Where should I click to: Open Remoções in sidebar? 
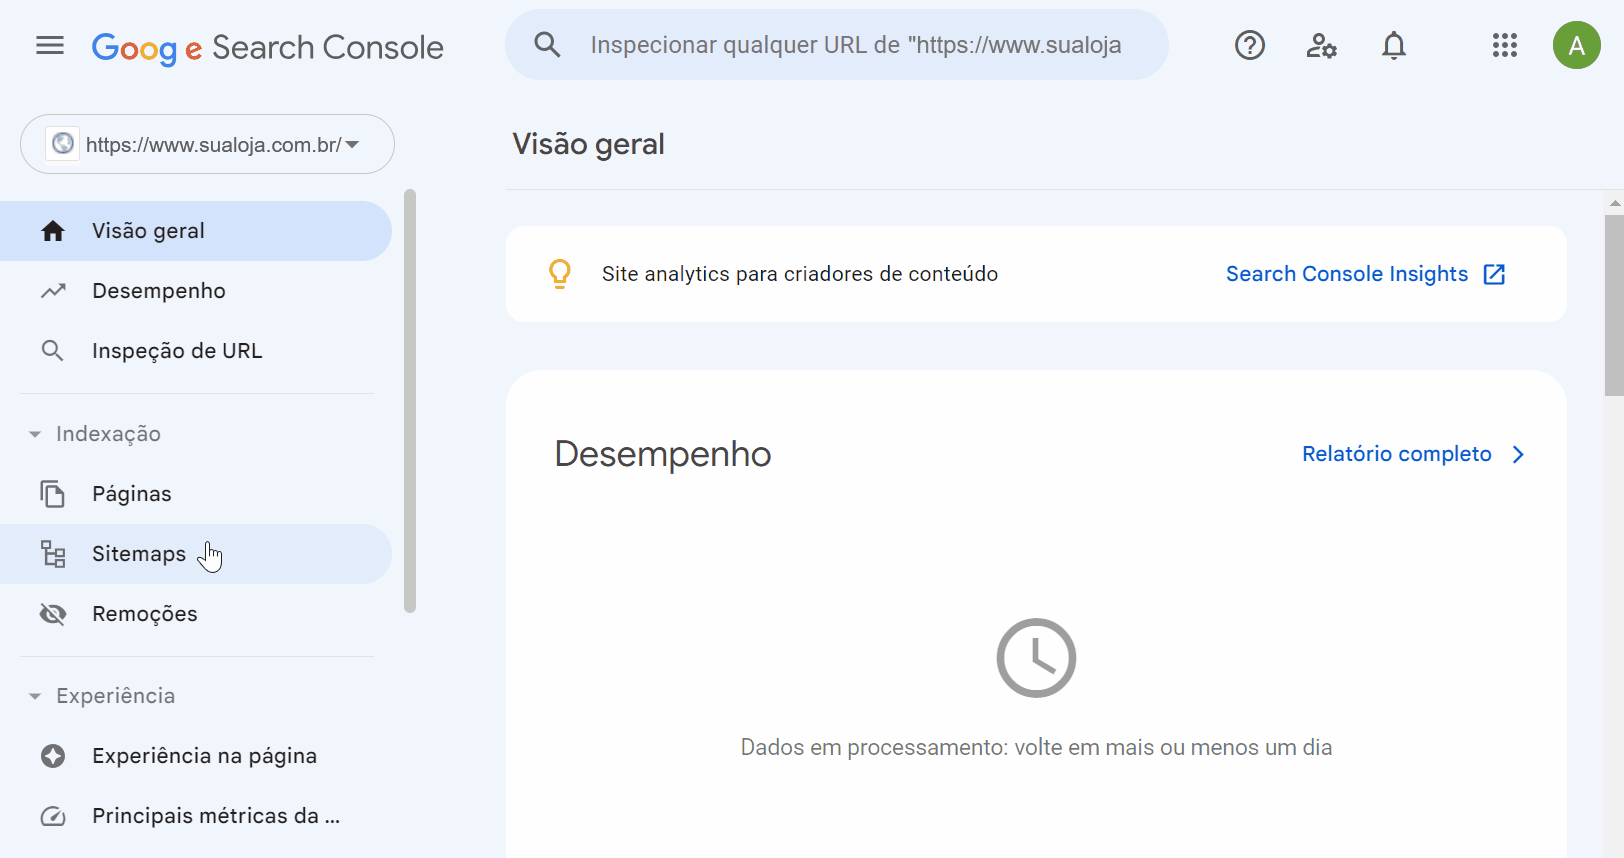[196, 614]
